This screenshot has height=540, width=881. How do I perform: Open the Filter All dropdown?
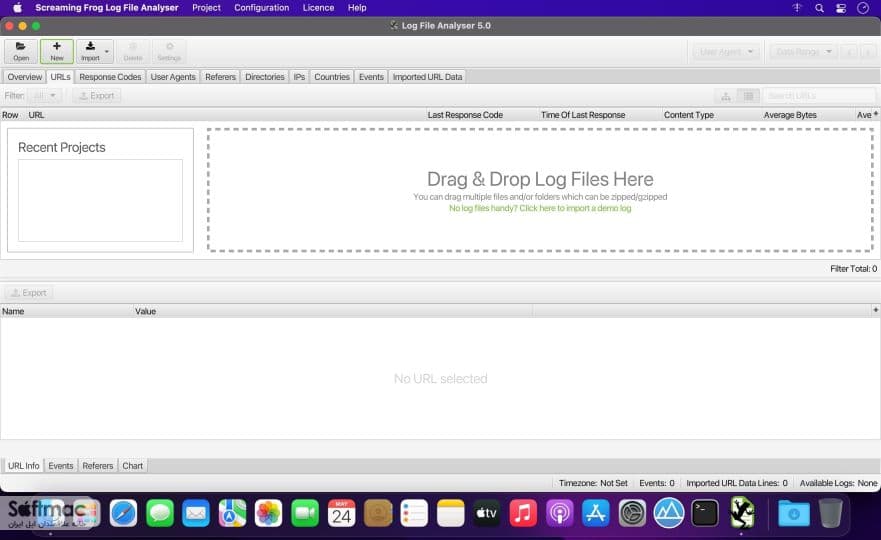pos(45,96)
